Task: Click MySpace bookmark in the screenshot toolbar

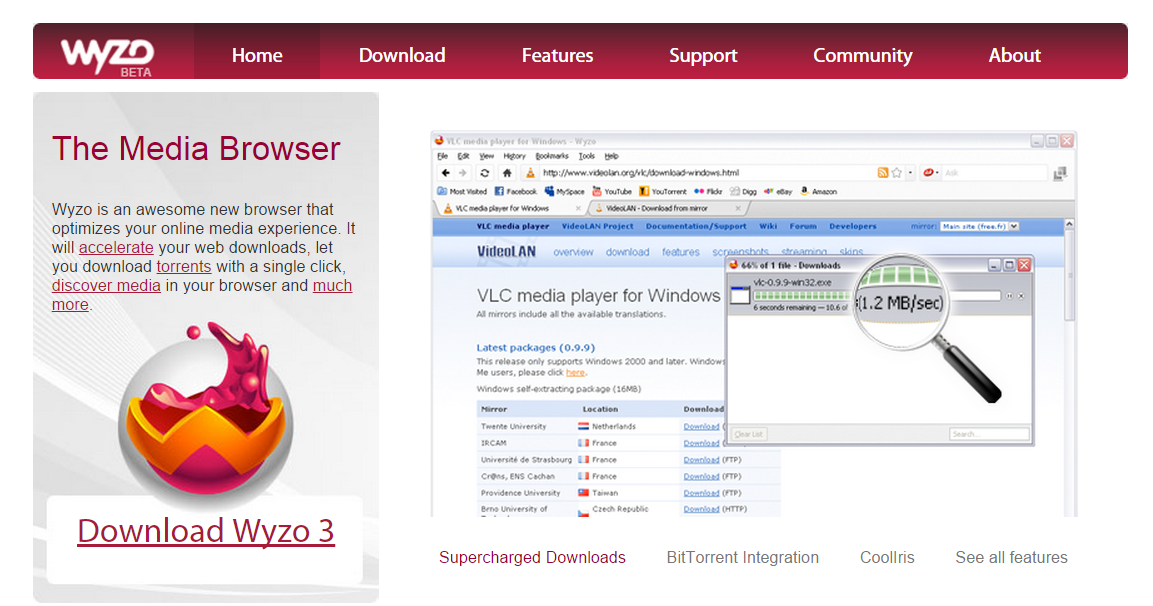Action: coord(565,191)
